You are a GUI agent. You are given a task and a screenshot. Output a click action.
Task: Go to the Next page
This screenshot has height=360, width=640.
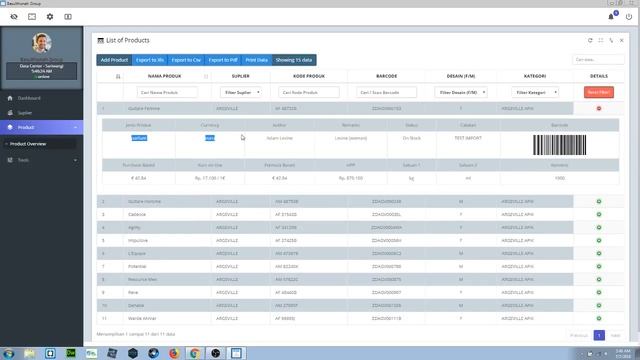coord(616,336)
